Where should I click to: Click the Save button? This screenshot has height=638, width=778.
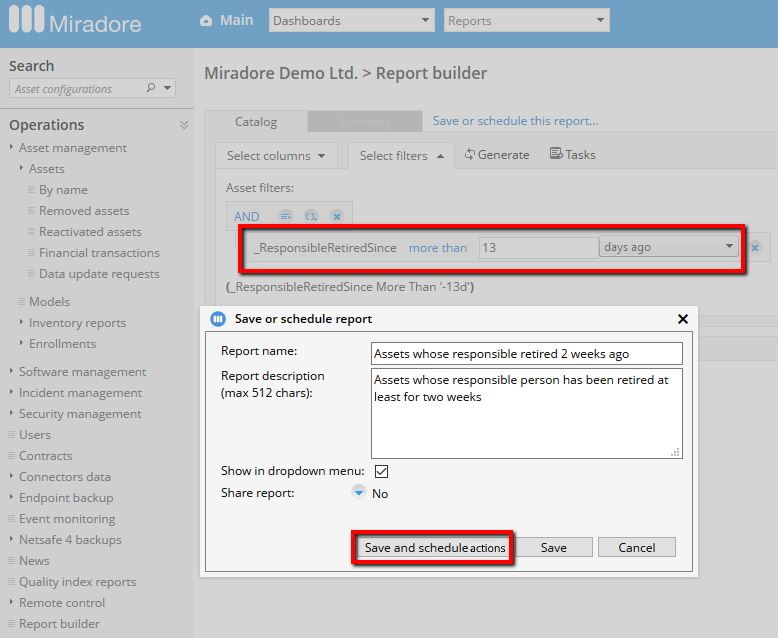tap(553, 547)
